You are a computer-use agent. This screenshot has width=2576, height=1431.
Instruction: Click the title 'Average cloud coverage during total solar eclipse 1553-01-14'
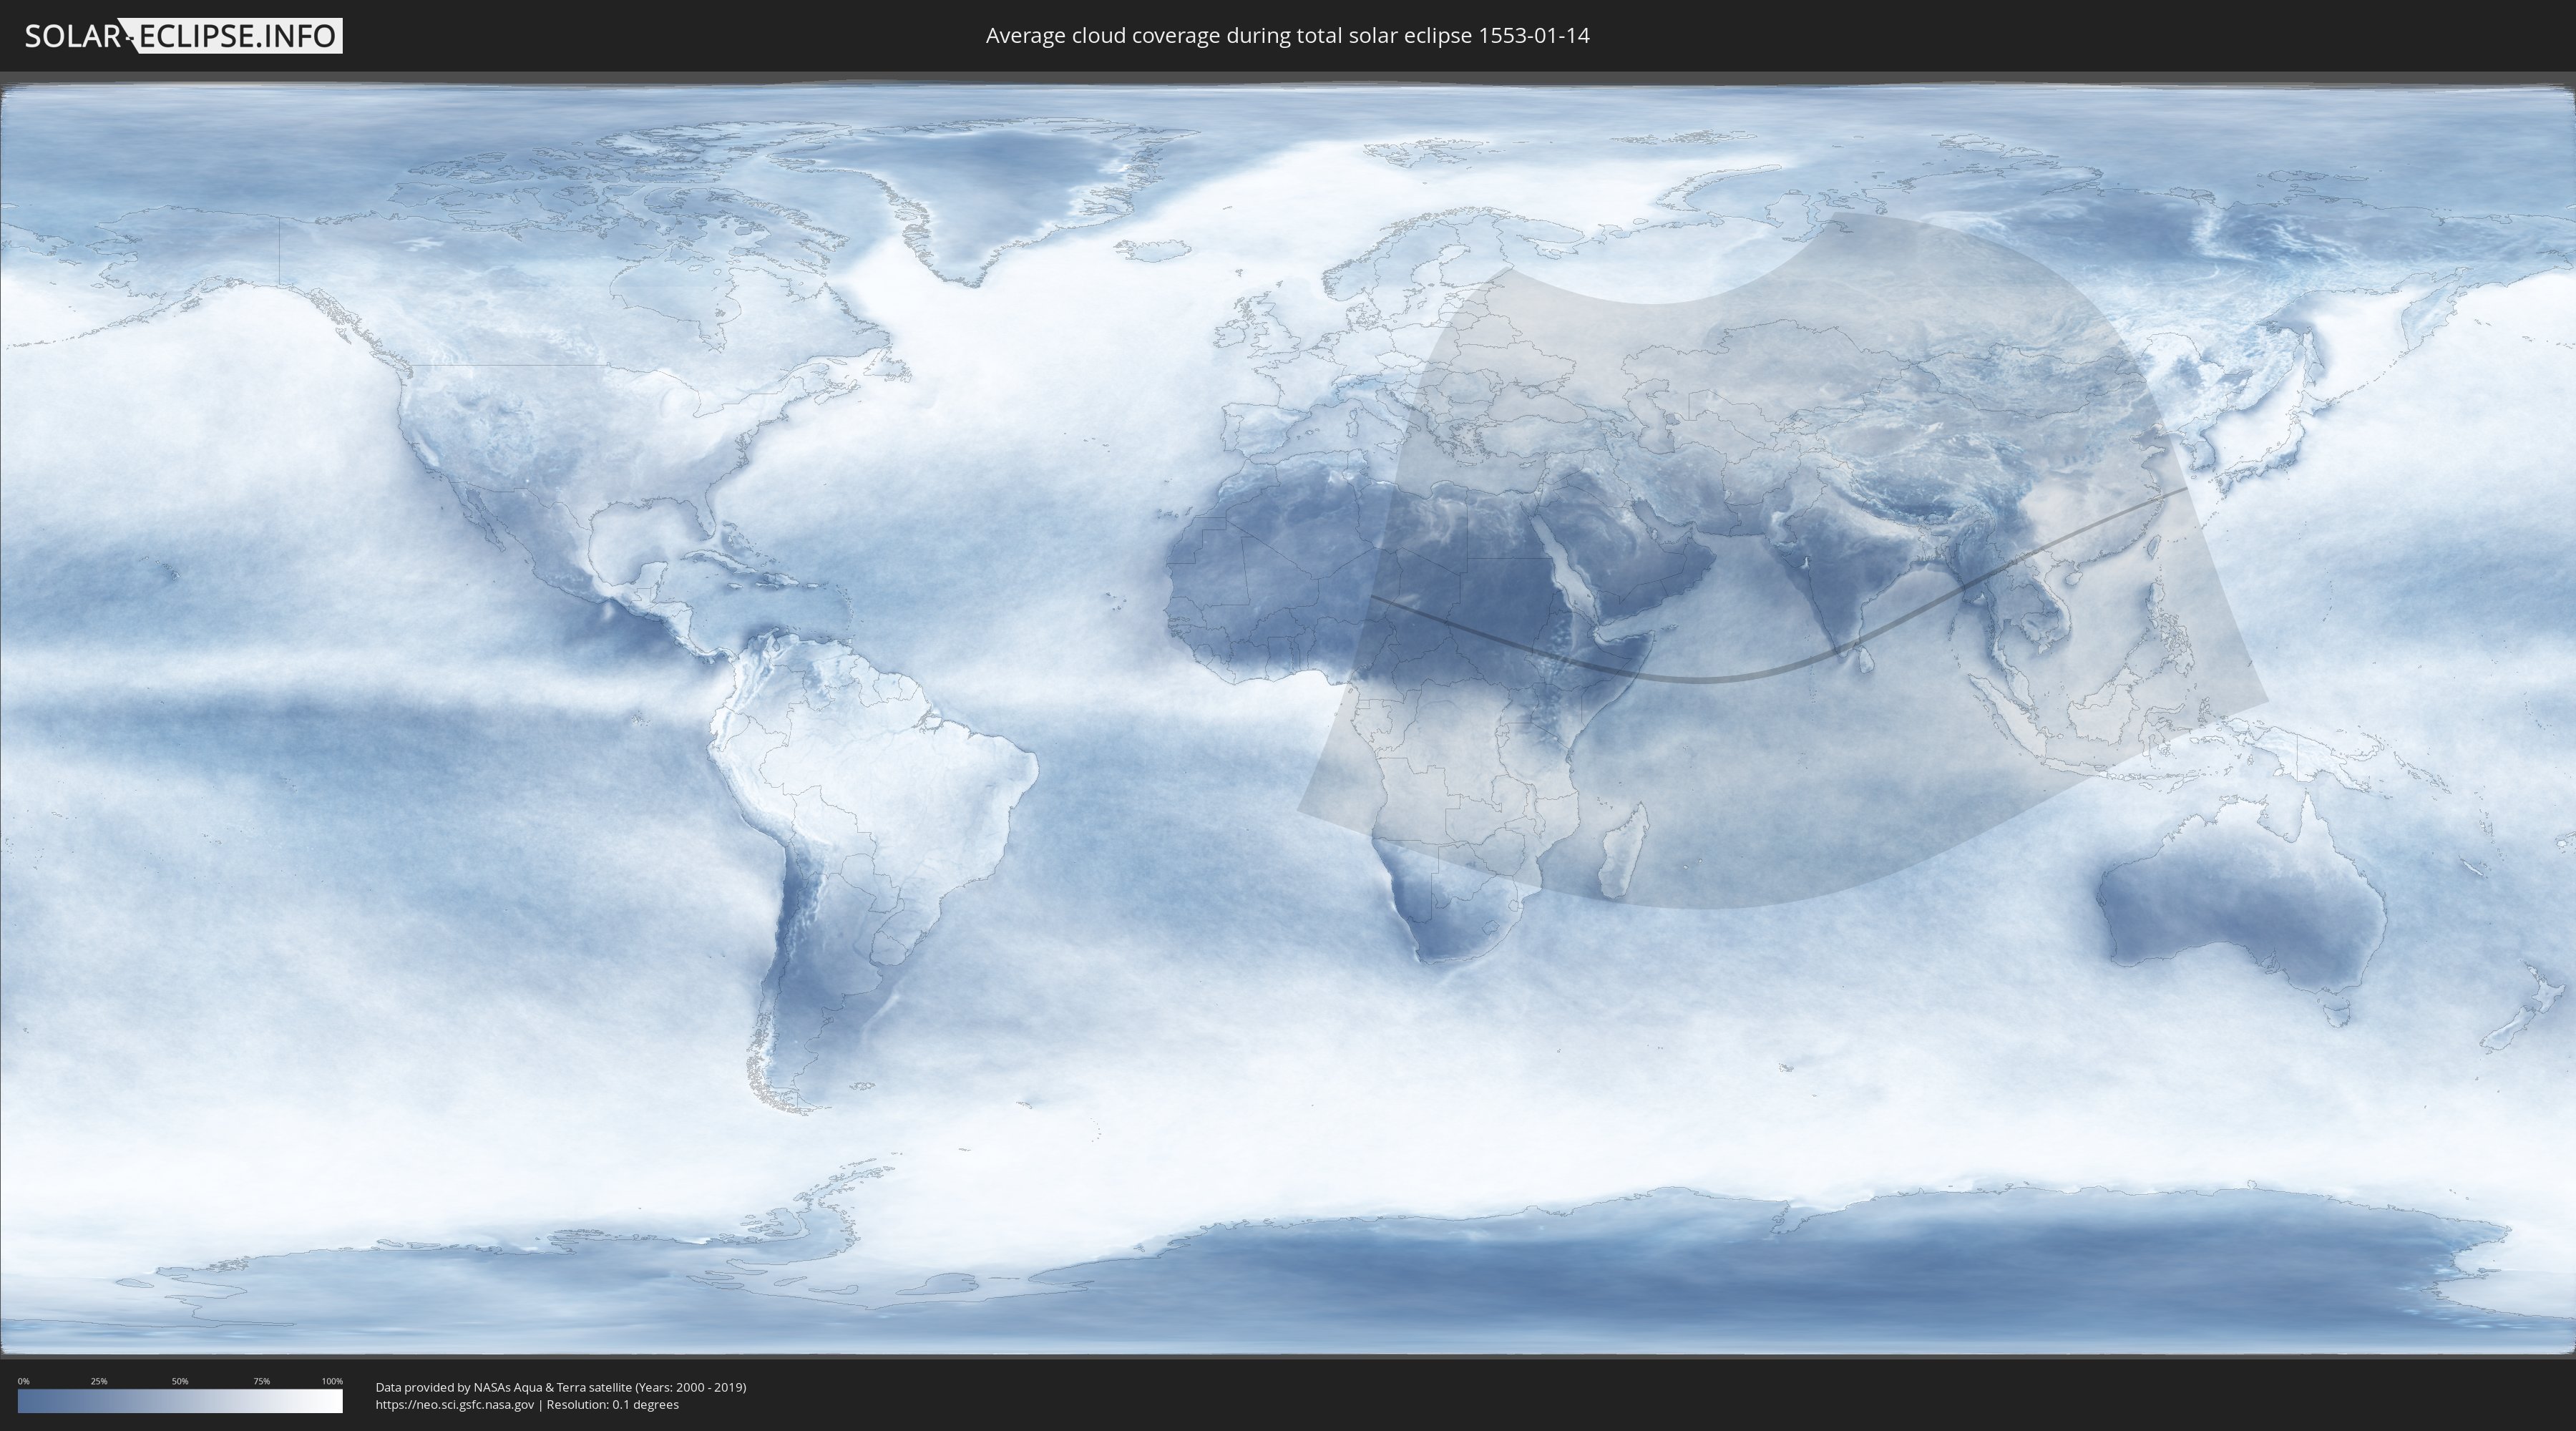point(1287,36)
